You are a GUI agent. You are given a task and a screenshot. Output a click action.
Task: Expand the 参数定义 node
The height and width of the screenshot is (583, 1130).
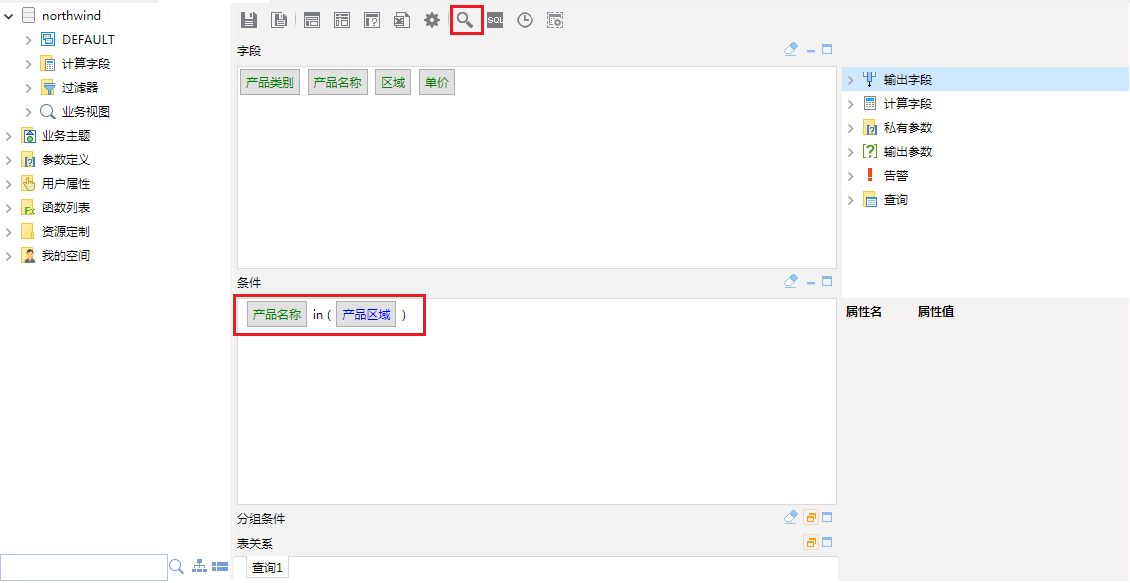[9, 160]
